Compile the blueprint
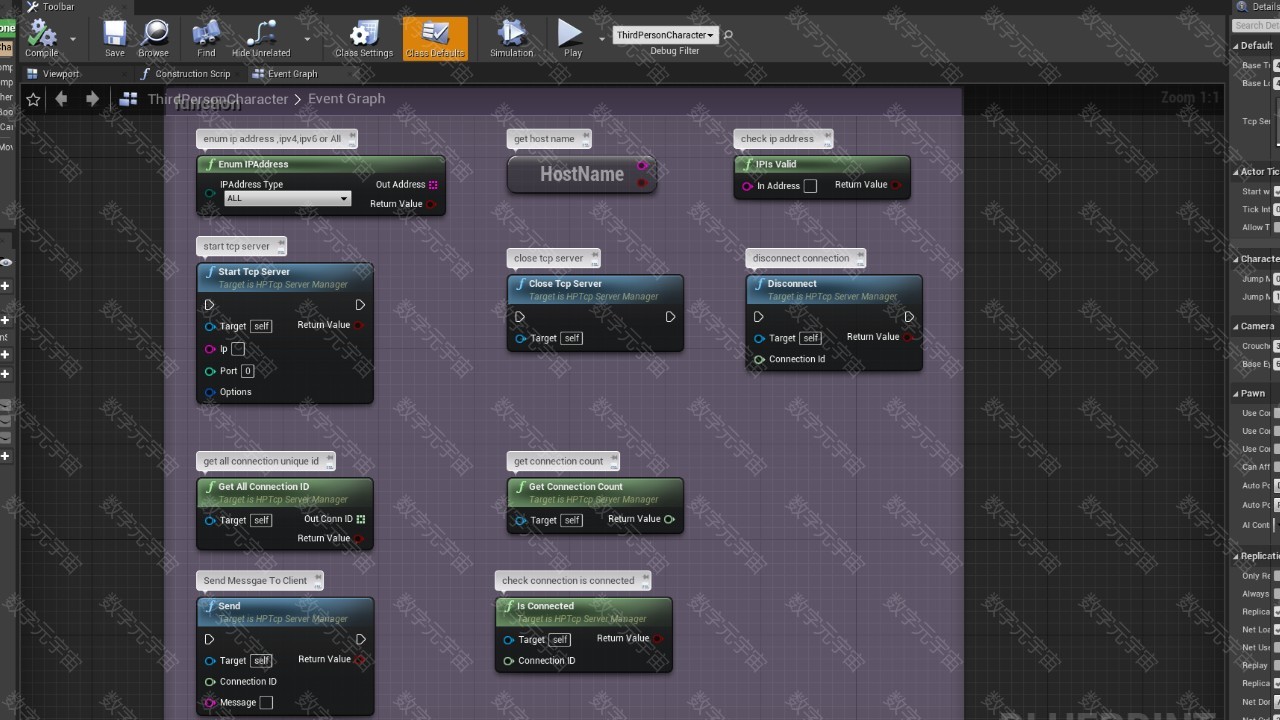1280x720 pixels. tap(42, 39)
